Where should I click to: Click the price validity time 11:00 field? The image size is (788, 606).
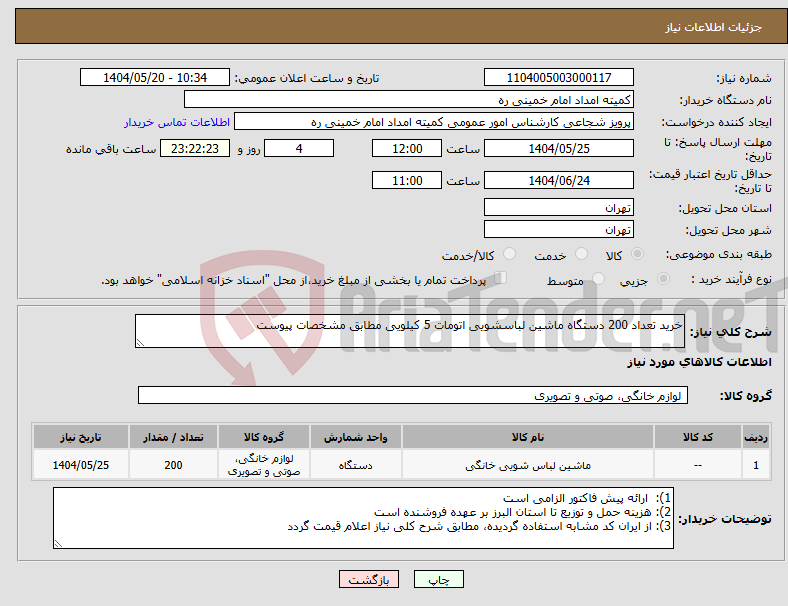coord(407,180)
